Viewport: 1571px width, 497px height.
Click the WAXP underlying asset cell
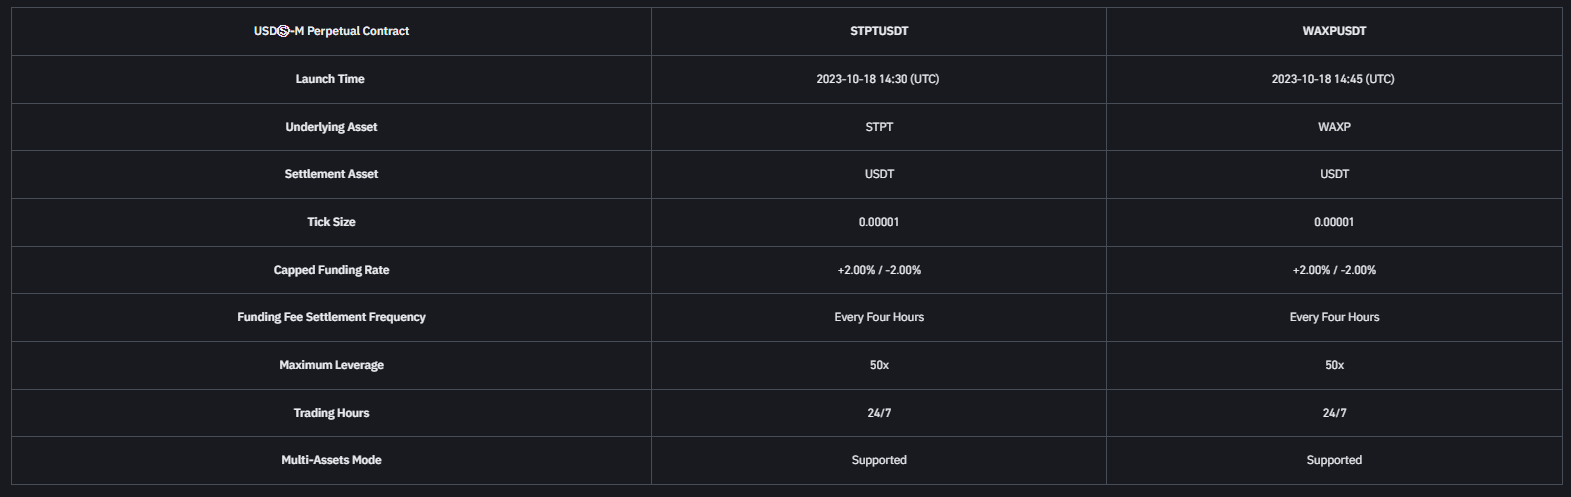1334,127
